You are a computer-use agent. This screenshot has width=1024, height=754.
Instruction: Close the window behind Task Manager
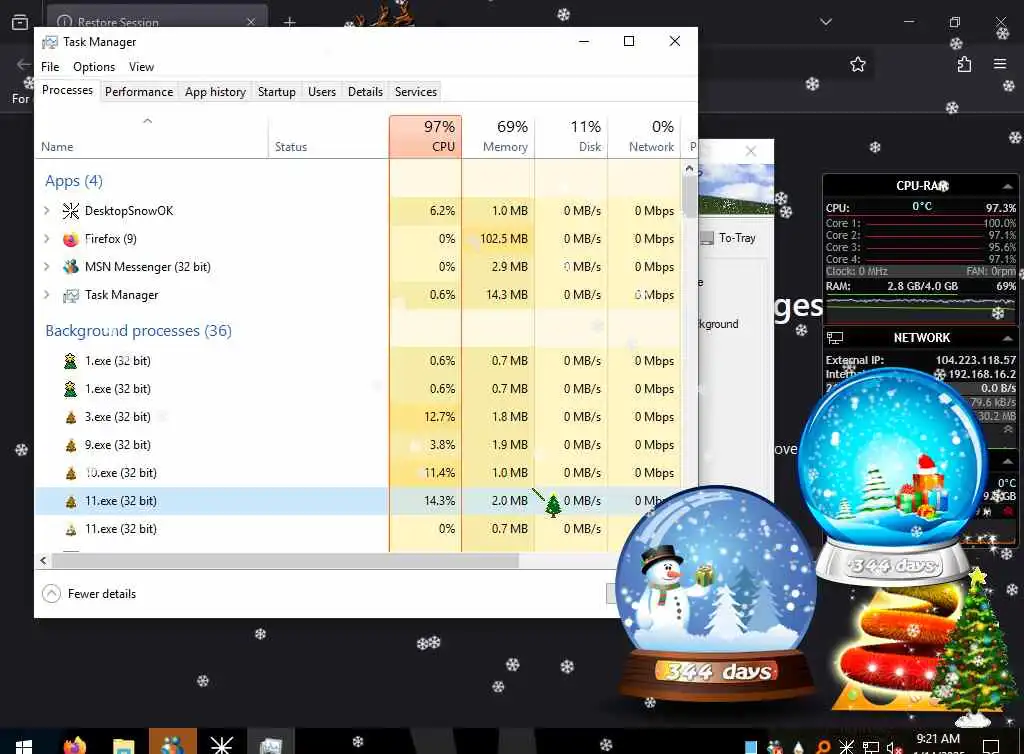pos(751,151)
